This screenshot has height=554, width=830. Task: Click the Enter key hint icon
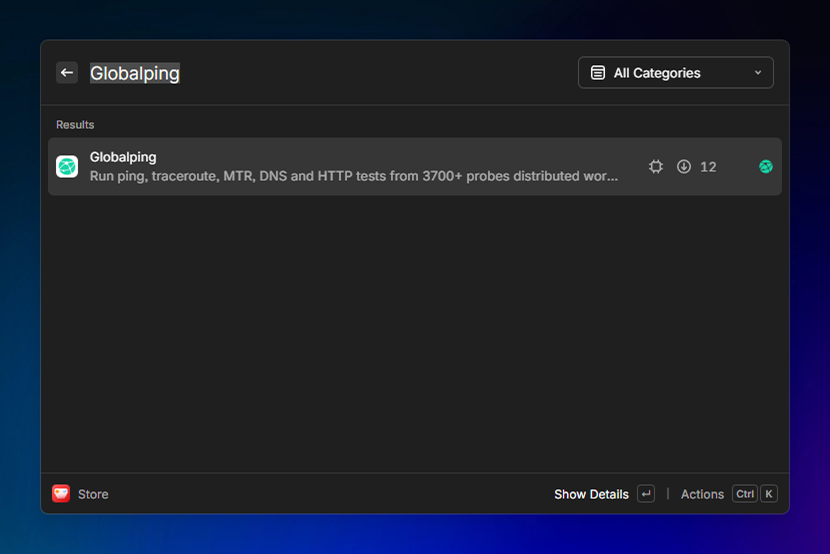pyautogui.click(x=646, y=494)
